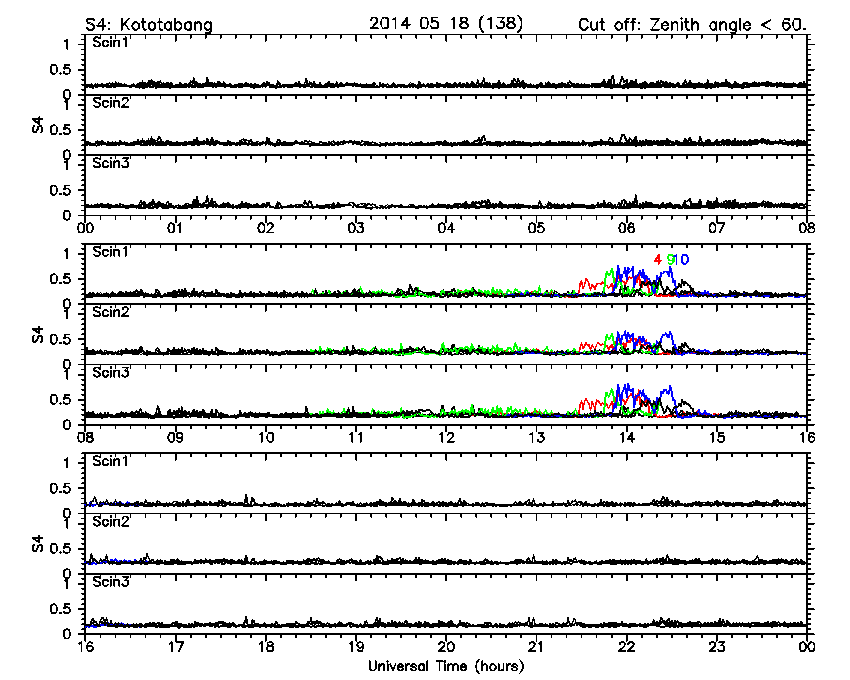Click the '21' hour tick label
The image size is (850, 680).
tap(536, 646)
